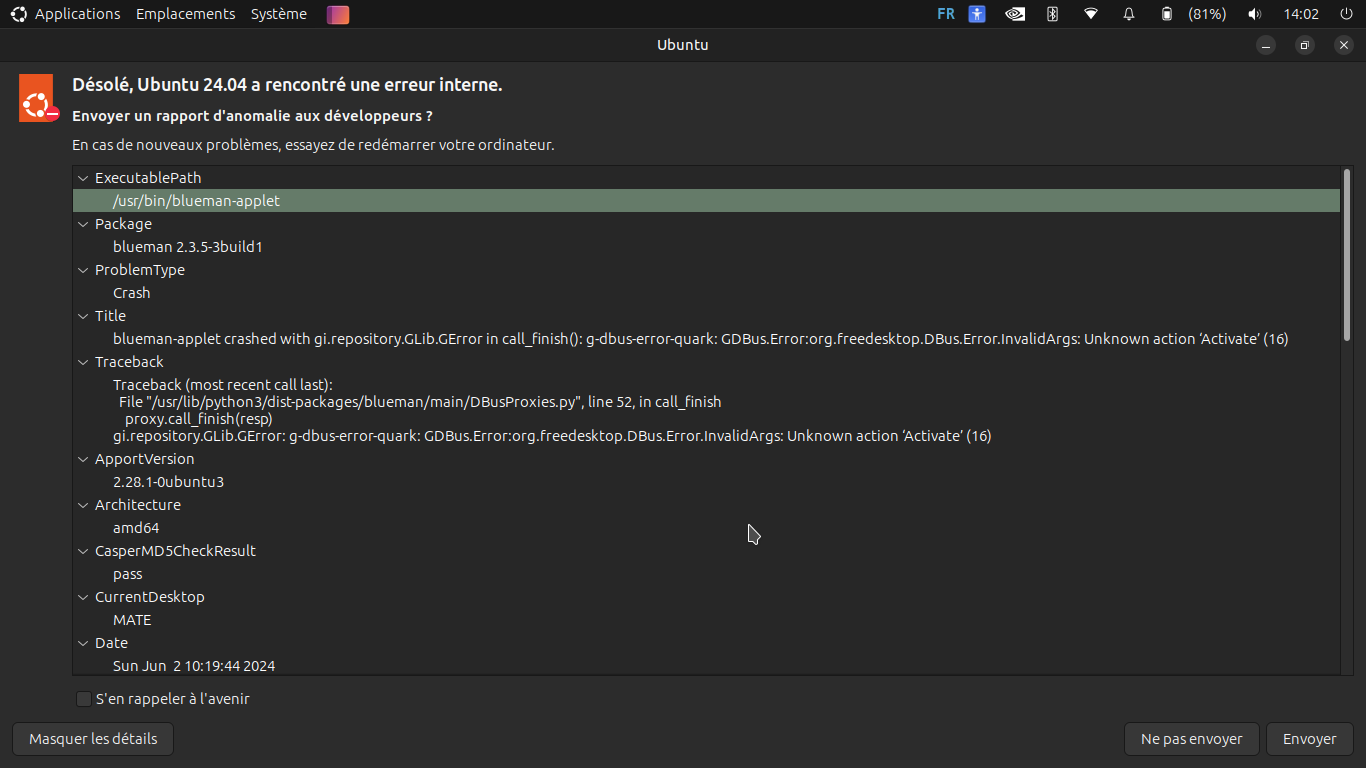This screenshot has width=1366, height=768.
Task: Collapse the Title entry
Action: point(83,316)
